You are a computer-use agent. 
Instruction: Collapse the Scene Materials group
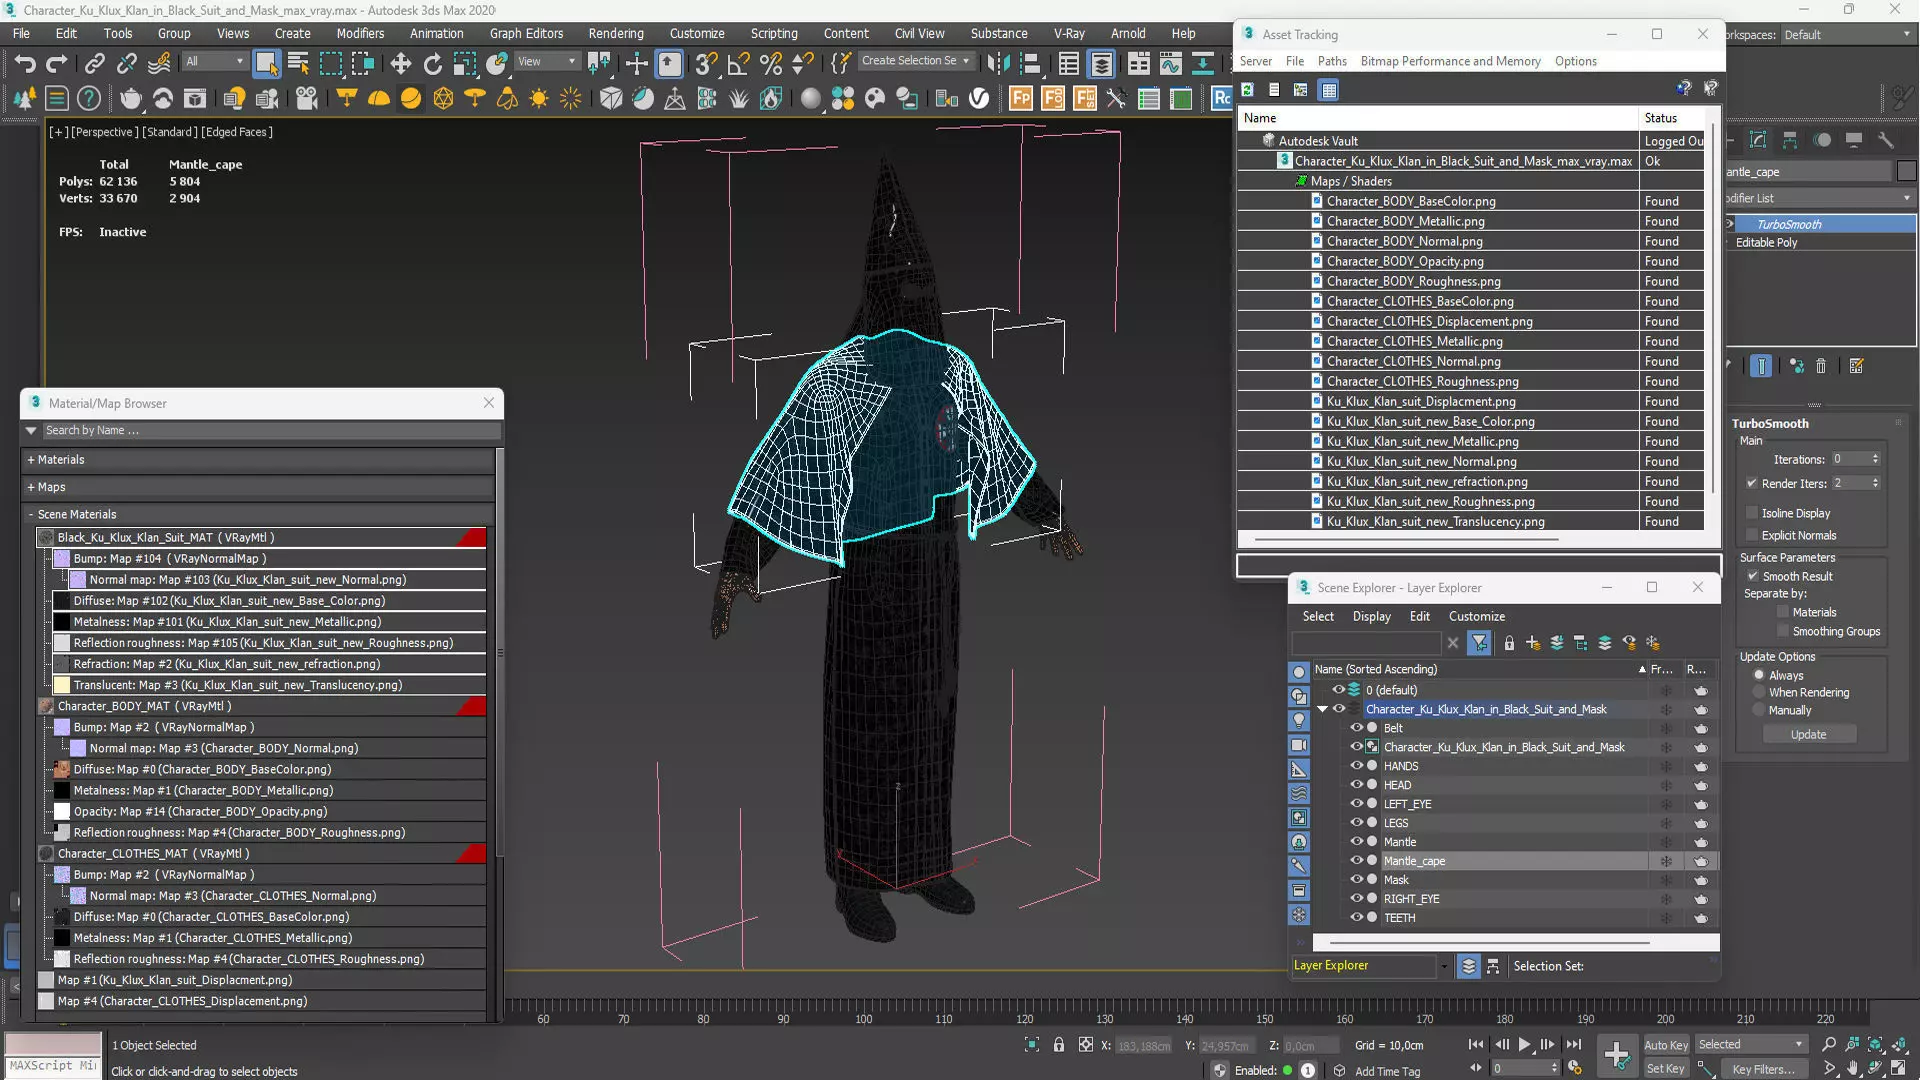(31, 514)
